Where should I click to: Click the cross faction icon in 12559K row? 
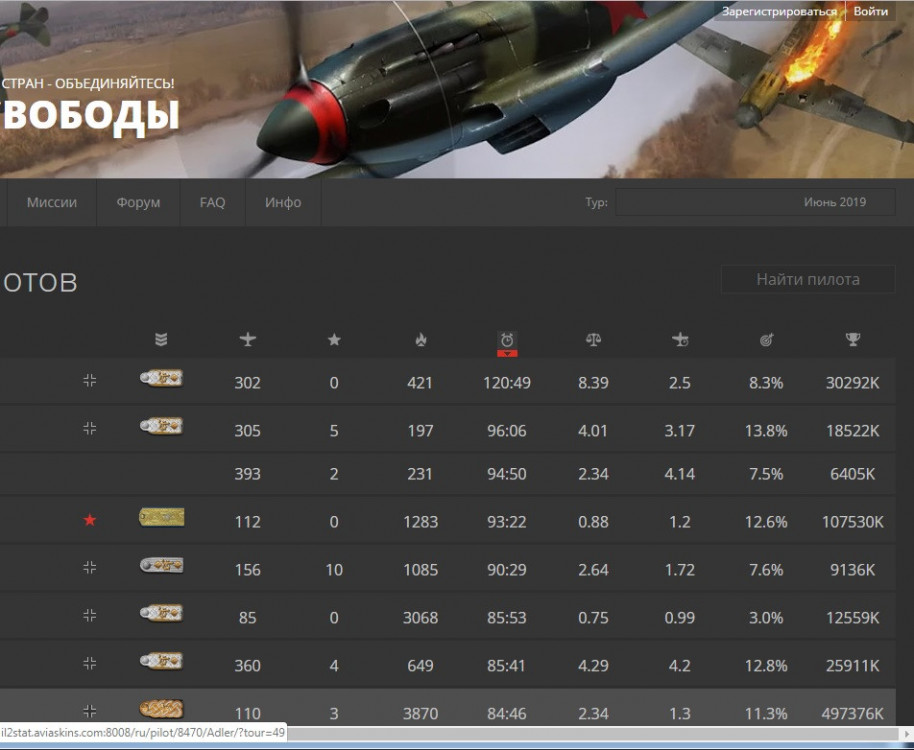point(89,615)
